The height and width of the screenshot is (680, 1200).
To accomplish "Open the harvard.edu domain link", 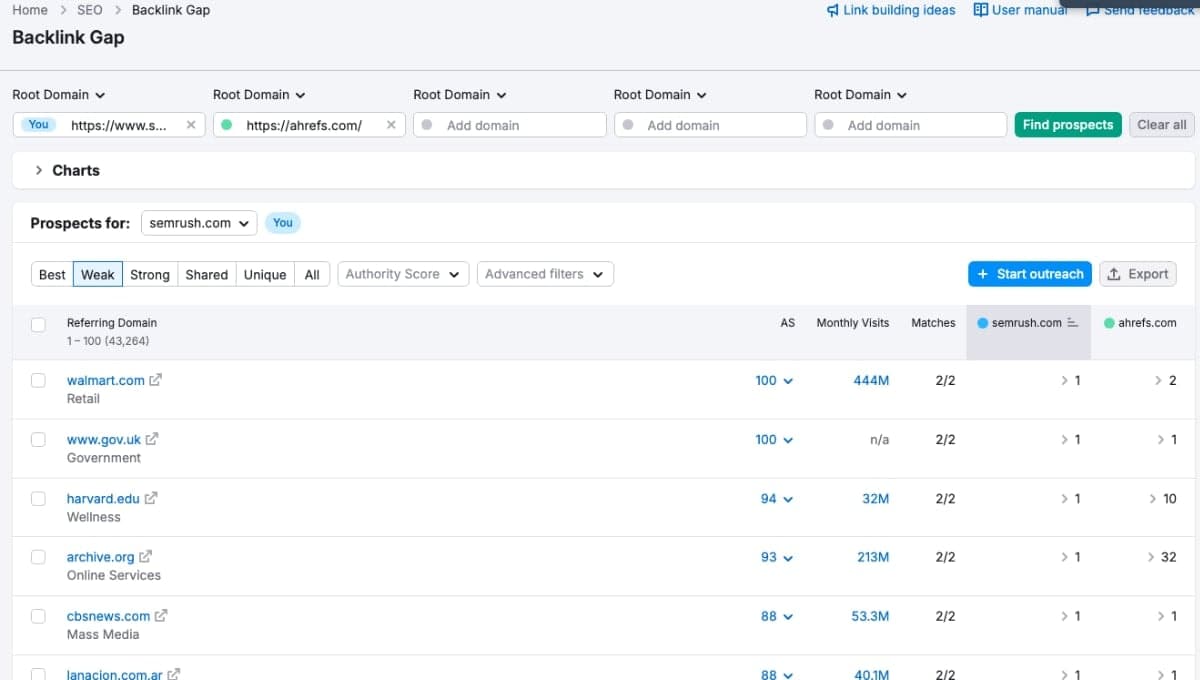I will (103, 498).
